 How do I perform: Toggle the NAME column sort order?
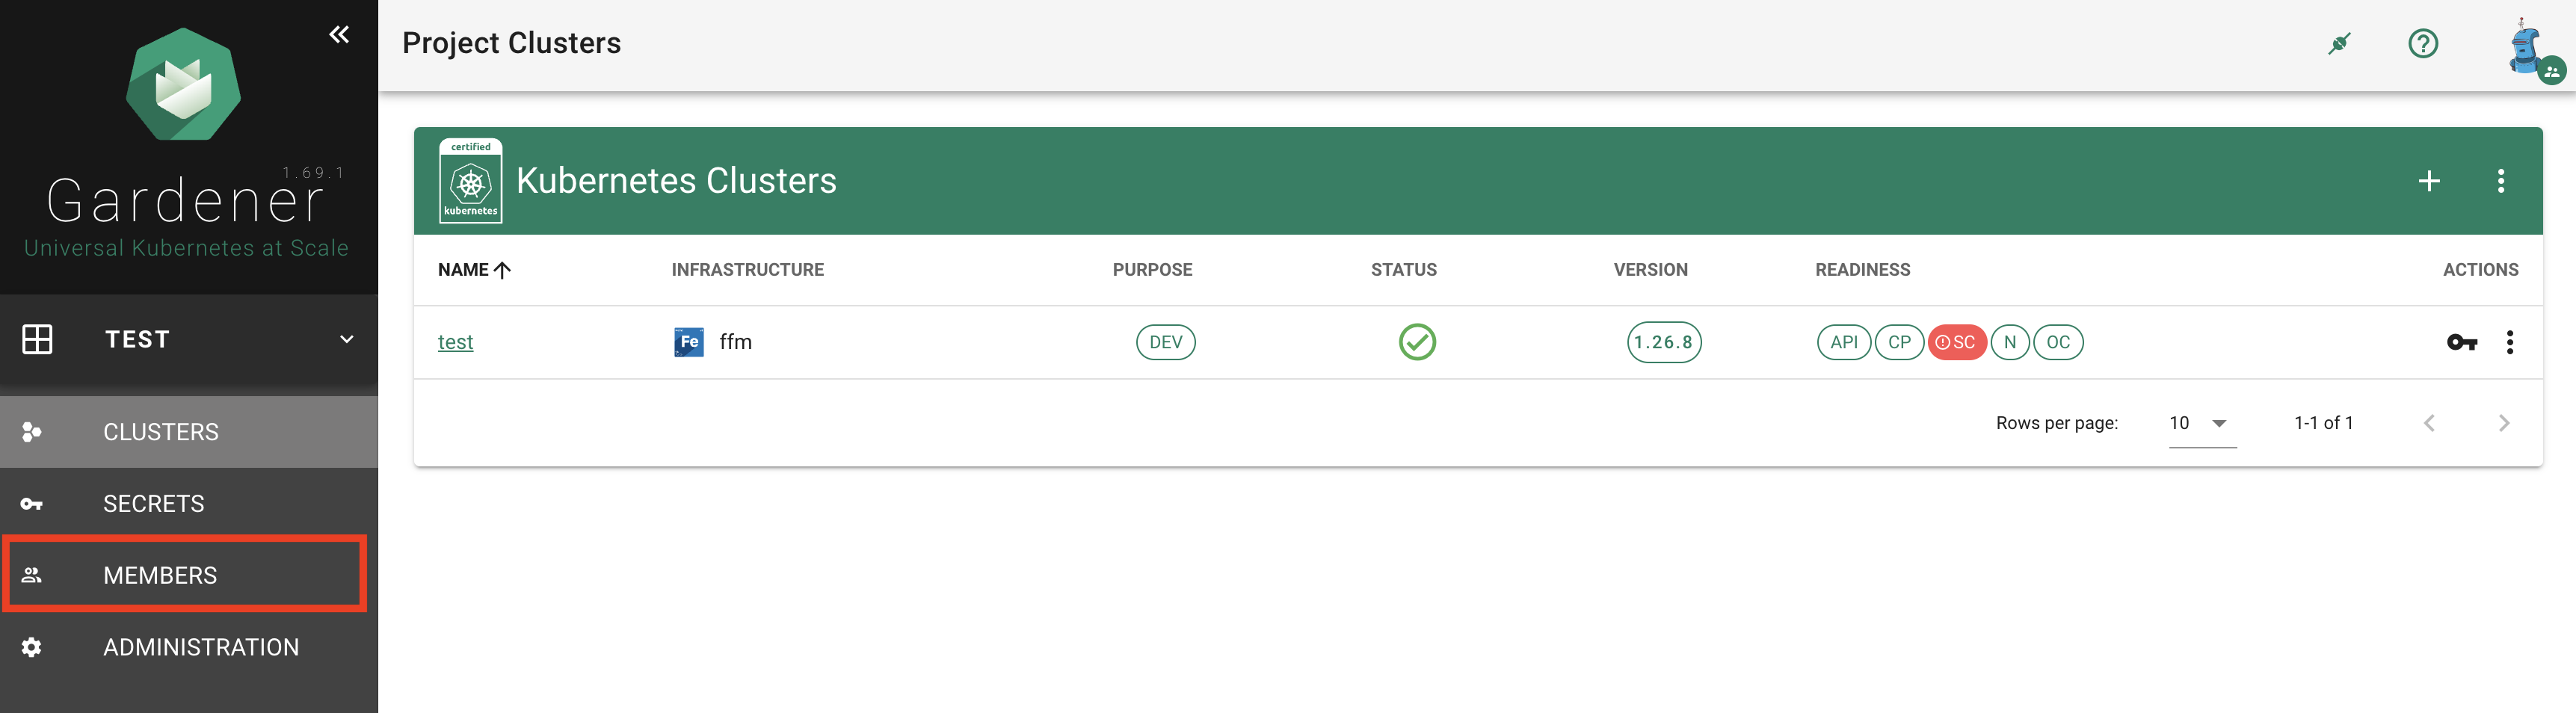tap(473, 269)
